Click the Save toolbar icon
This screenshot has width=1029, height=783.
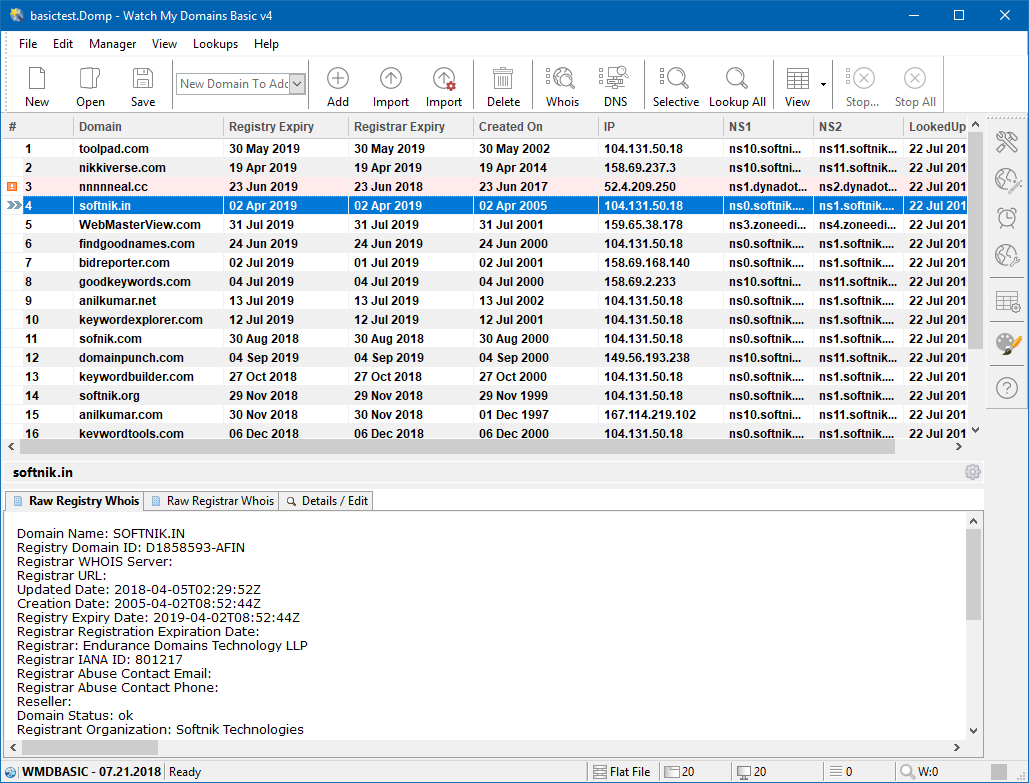[142, 78]
